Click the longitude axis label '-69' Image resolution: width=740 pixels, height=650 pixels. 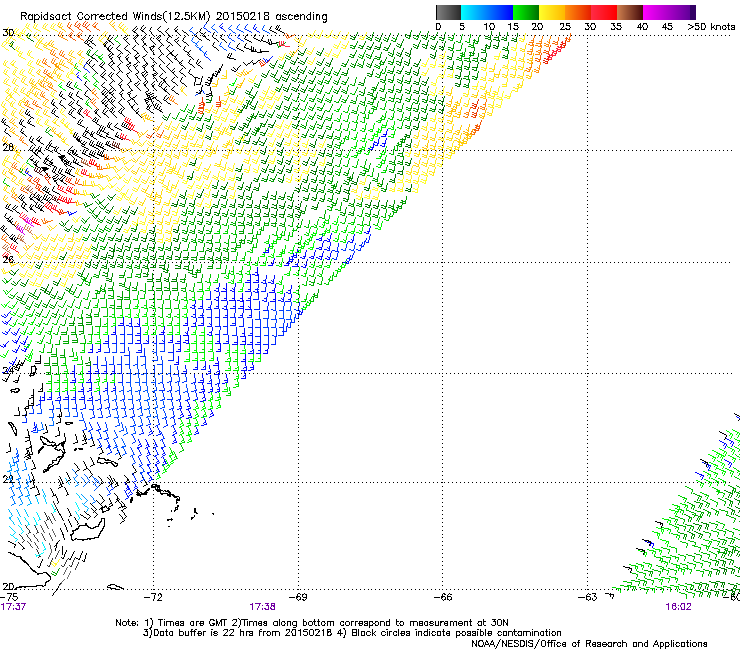pyautogui.click(x=298, y=597)
